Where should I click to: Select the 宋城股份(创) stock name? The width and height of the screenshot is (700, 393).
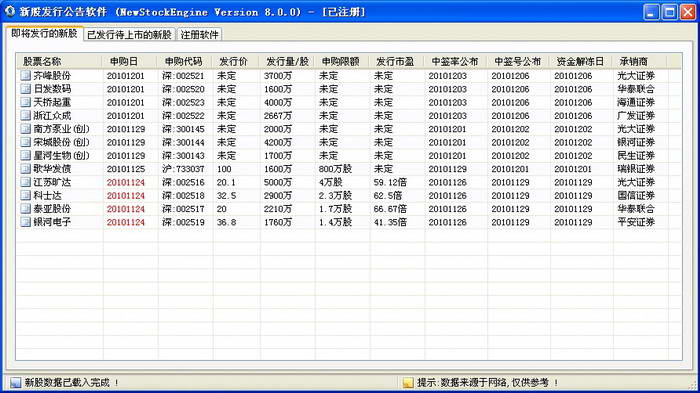pos(62,142)
